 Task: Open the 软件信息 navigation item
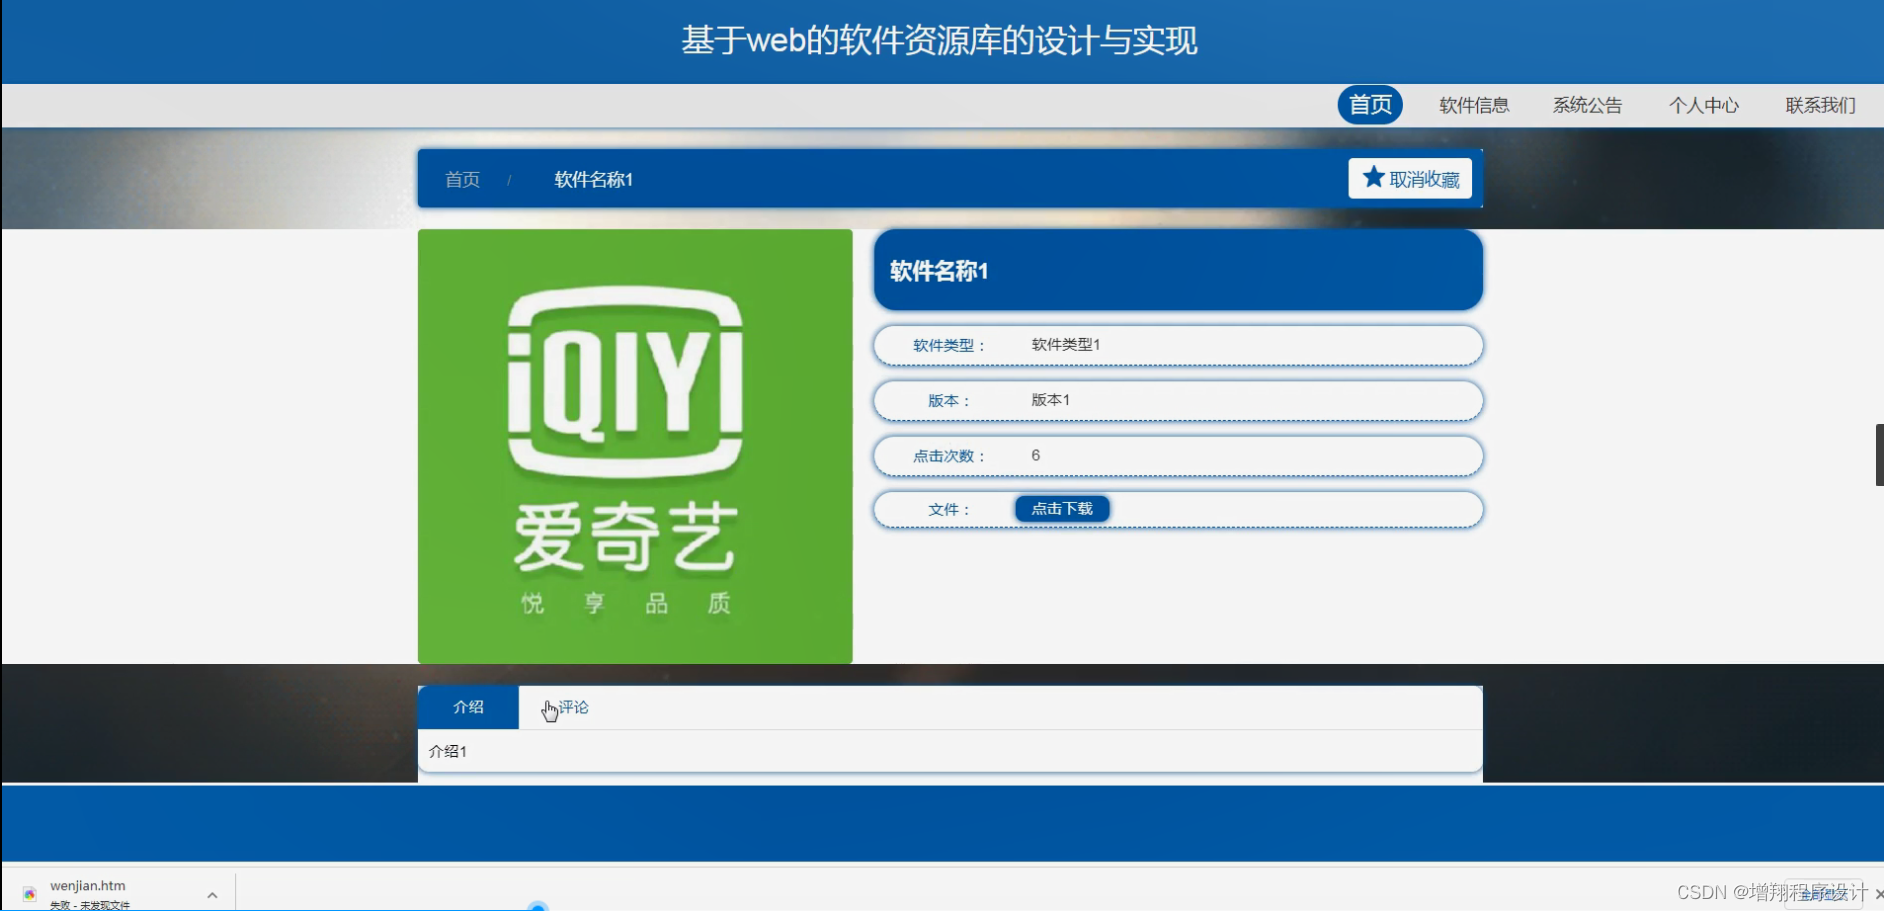click(1474, 105)
